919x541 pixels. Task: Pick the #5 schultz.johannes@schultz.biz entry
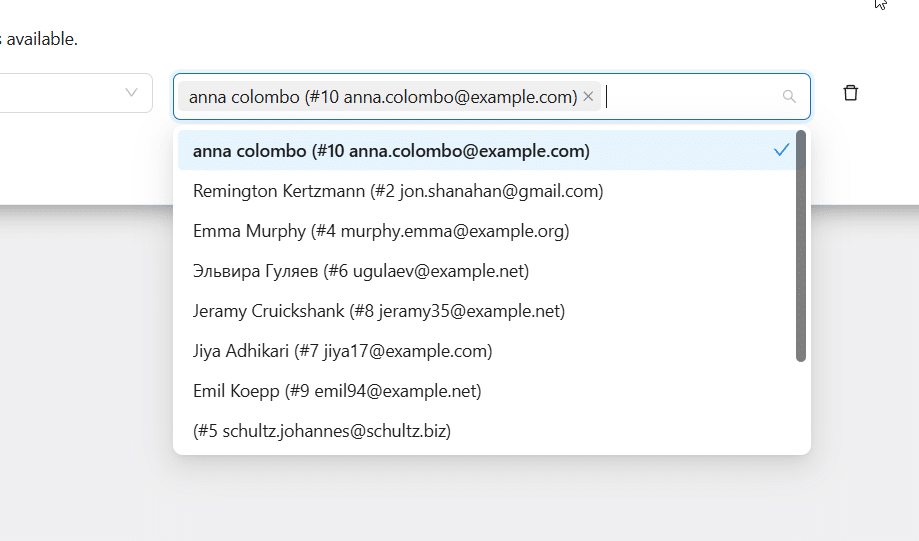[322, 431]
